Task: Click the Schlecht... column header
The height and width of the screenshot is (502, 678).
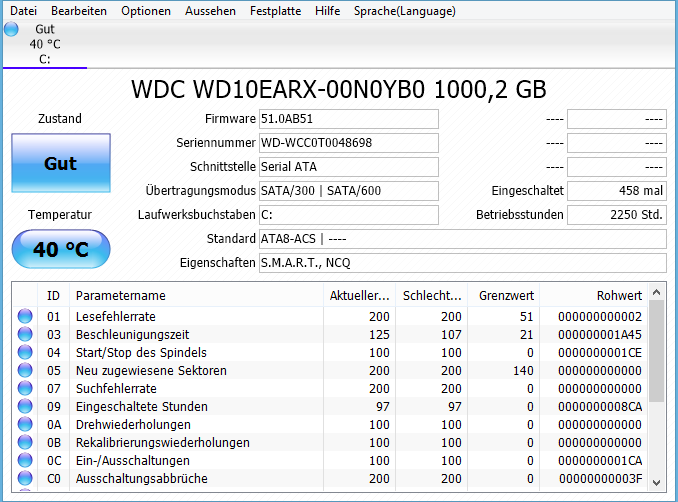Action: point(432,296)
